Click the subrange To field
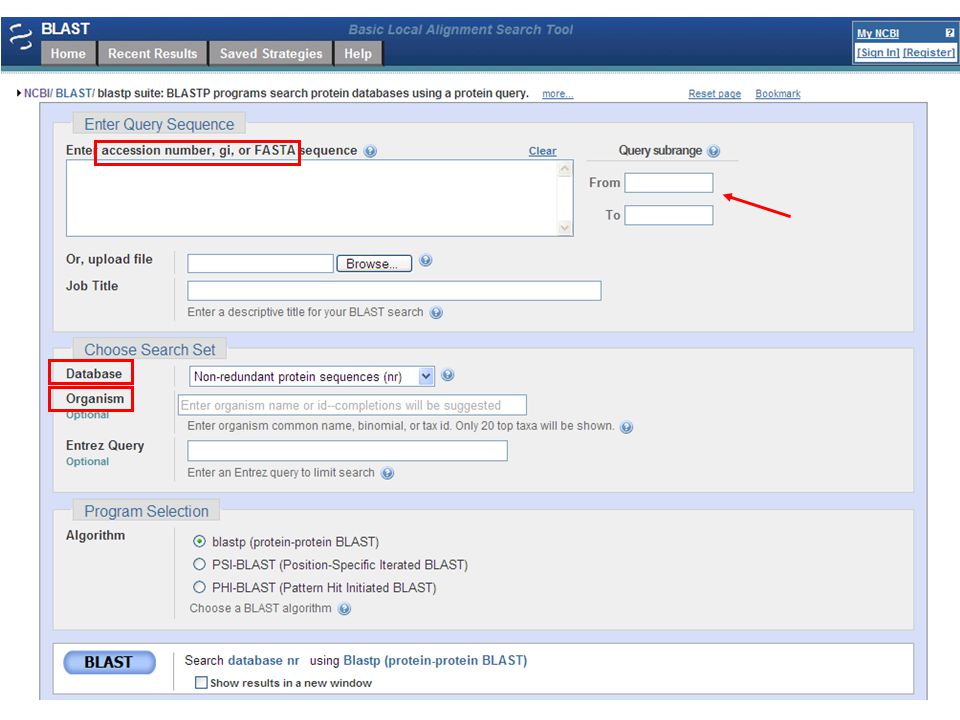The image size is (960, 720). point(669,216)
